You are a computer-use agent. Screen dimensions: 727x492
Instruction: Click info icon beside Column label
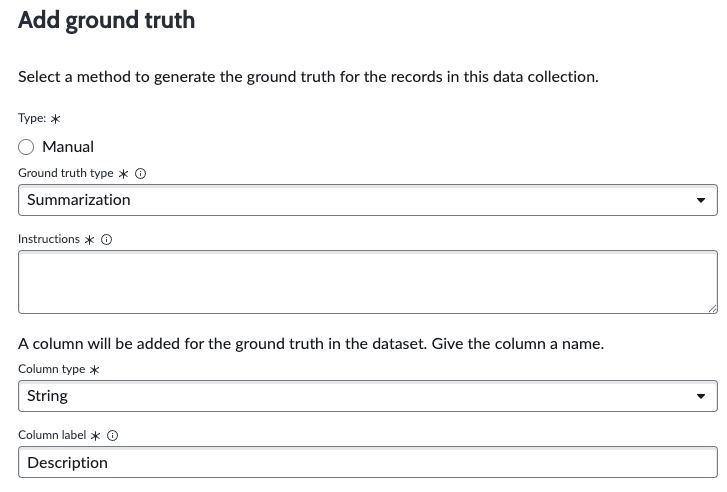pos(112,435)
